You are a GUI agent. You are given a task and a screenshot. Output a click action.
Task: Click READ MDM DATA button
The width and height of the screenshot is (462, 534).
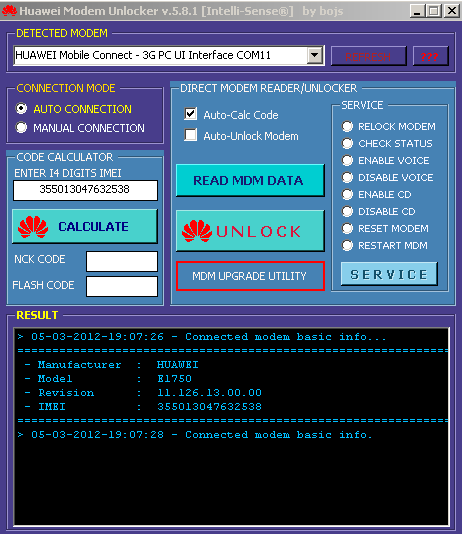coord(250,180)
